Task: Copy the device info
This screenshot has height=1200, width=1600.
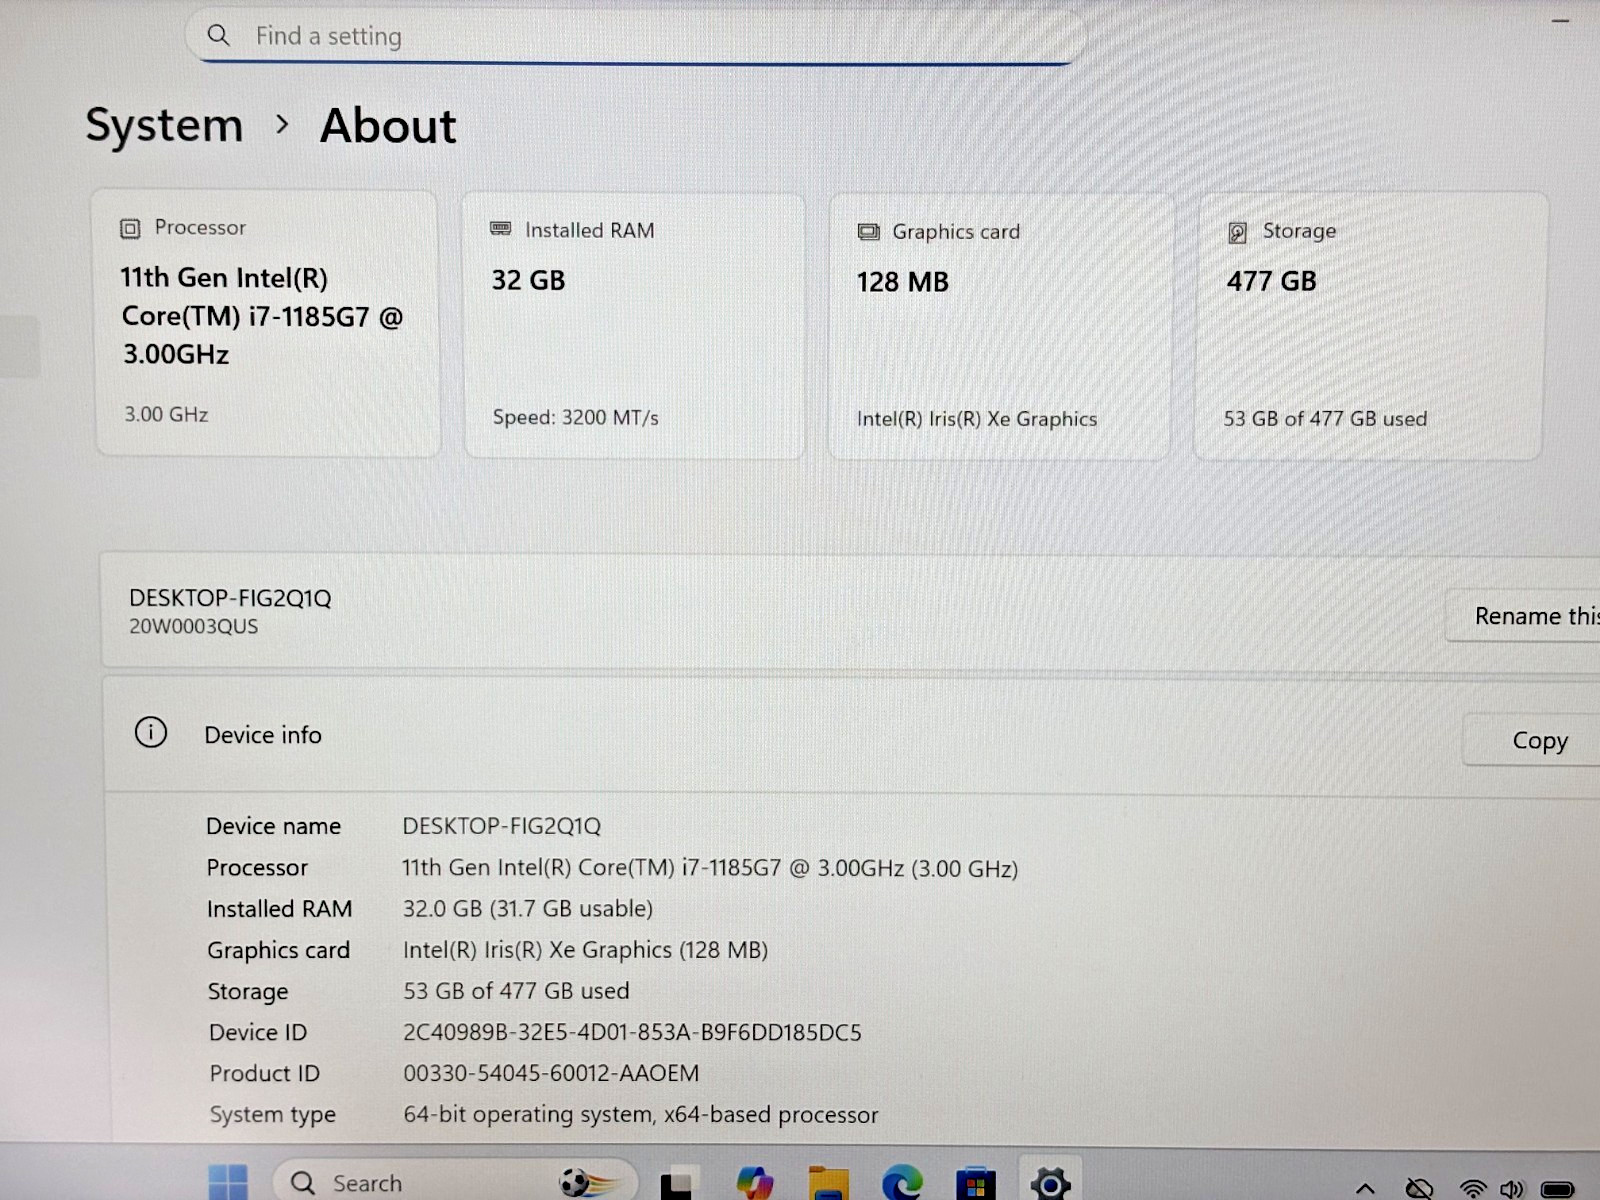Action: pyautogui.click(x=1531, y=741)
